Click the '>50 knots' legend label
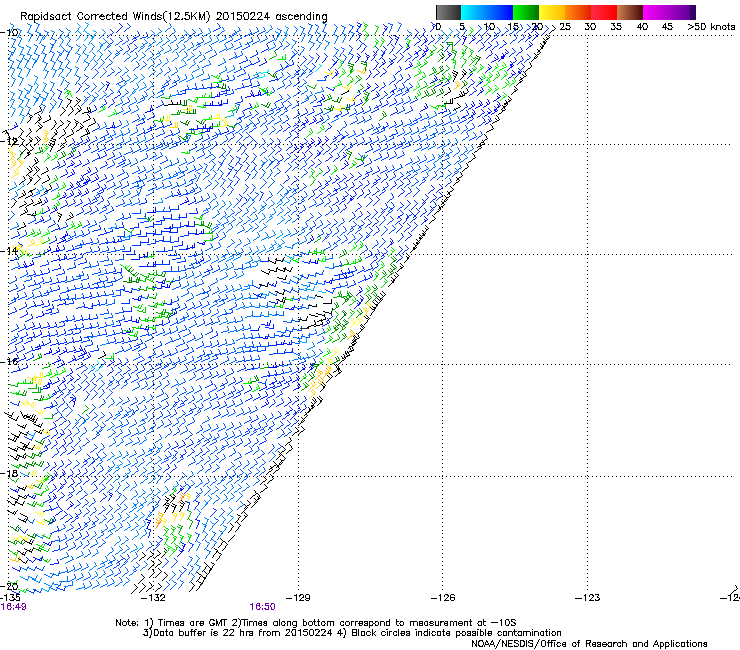The image size is (740, 650). tap(711, 26)
